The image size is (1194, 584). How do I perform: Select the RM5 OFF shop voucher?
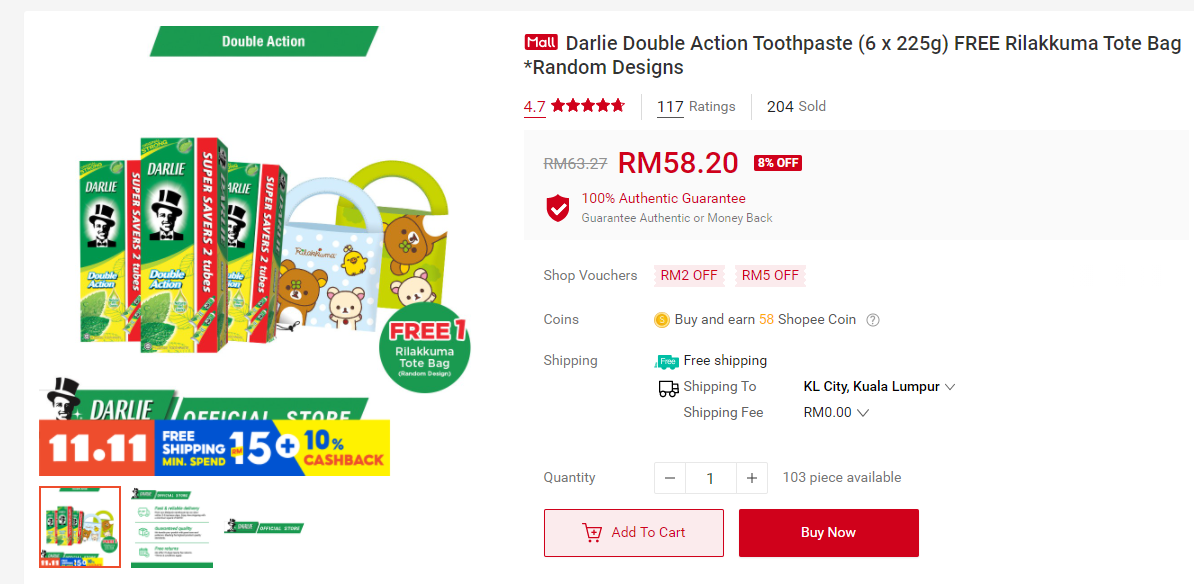770,275
